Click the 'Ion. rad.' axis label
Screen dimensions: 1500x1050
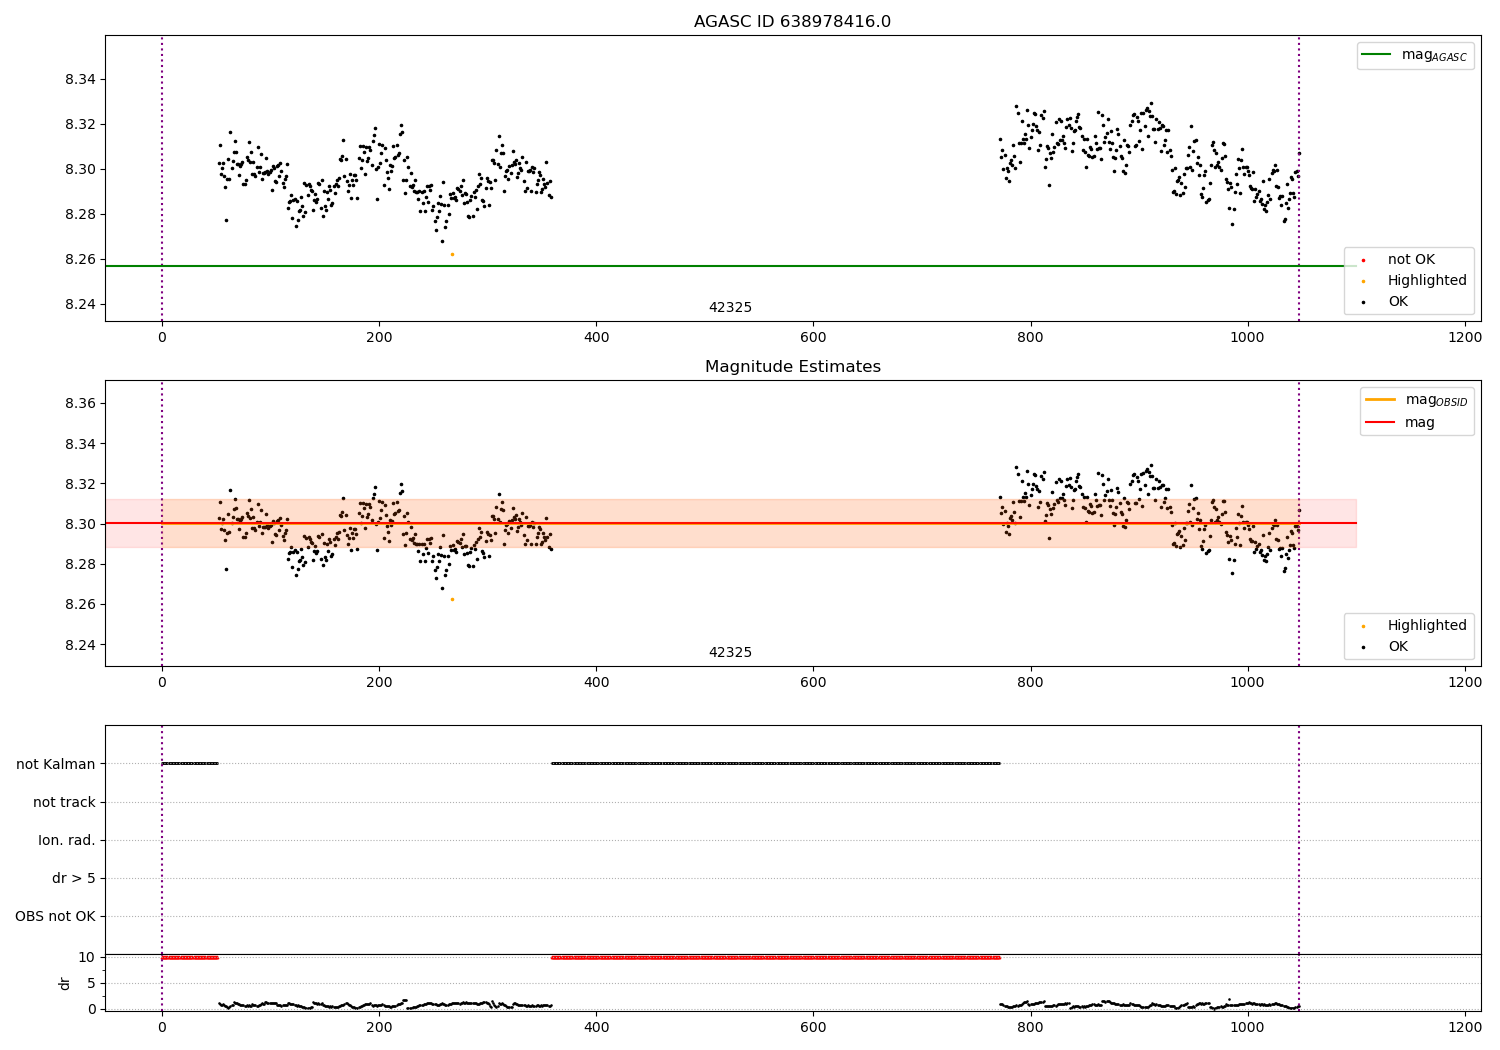pyautogui.click(x=67, y=841)
